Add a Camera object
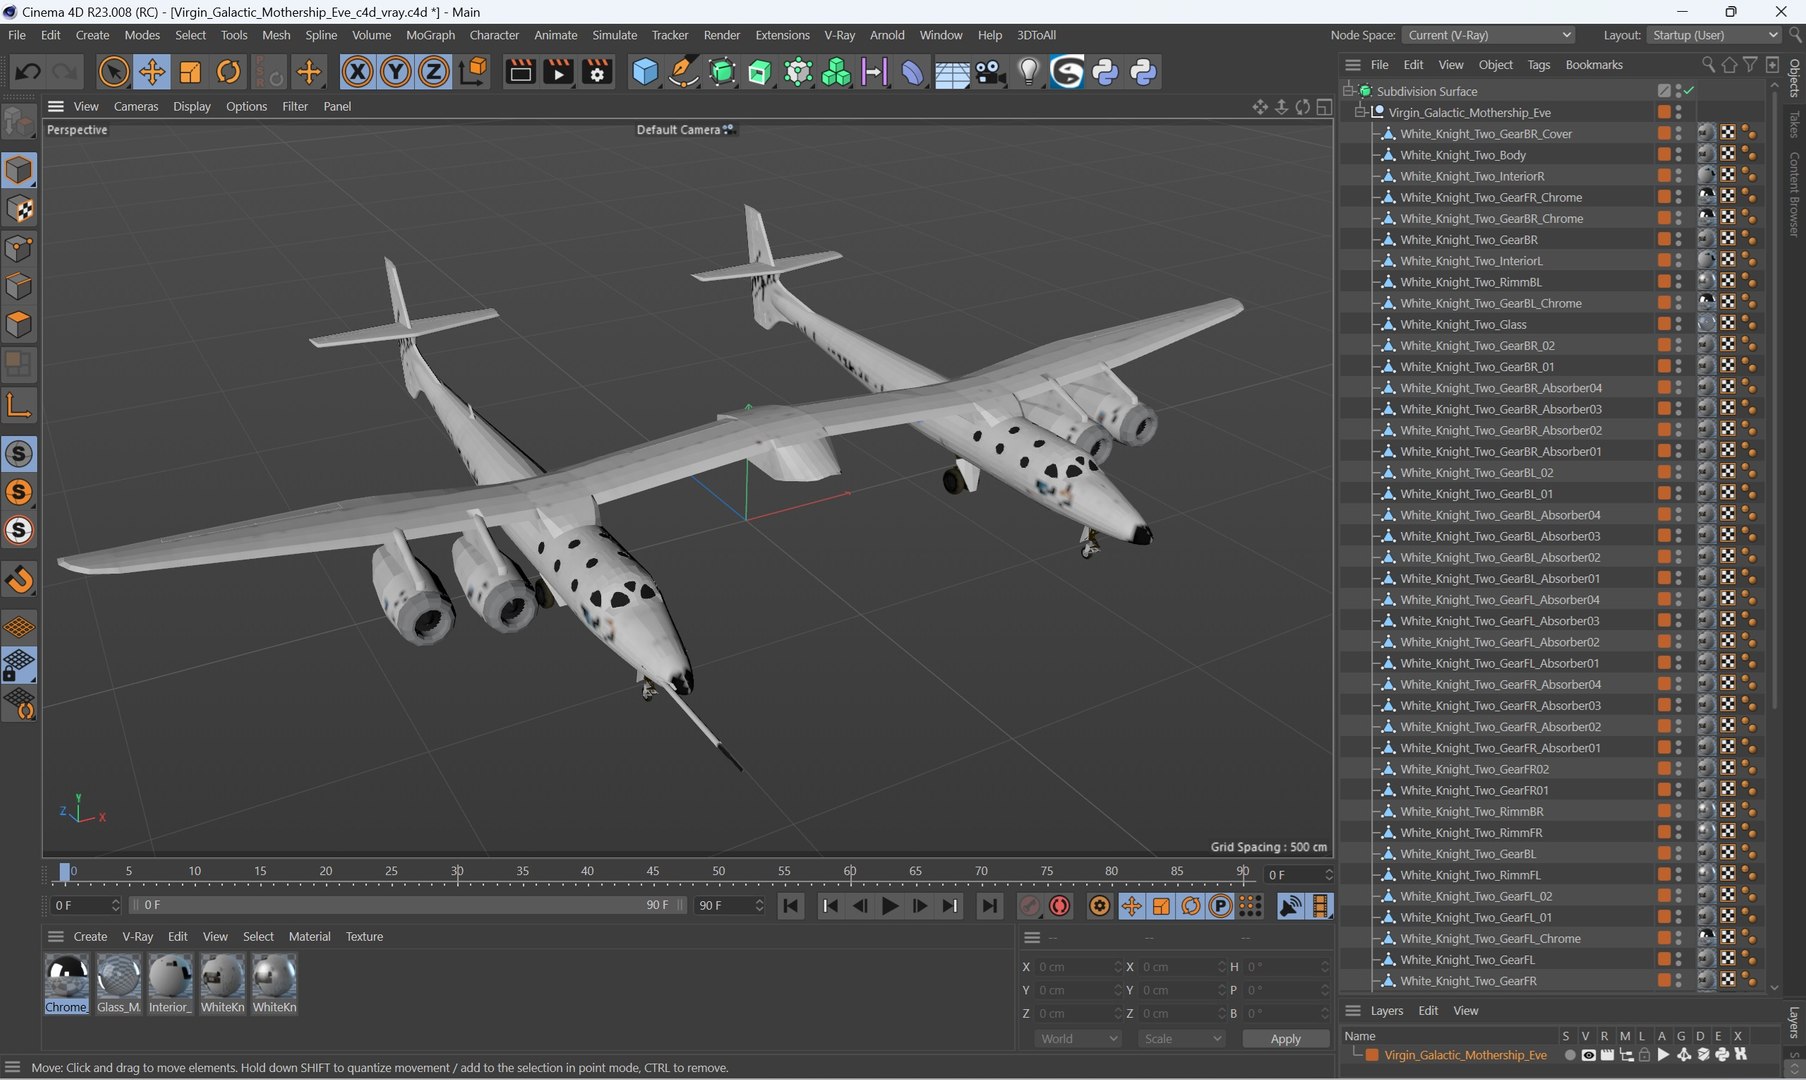Viewport: 1806px width, 1080px height. (x=990, y=71)
